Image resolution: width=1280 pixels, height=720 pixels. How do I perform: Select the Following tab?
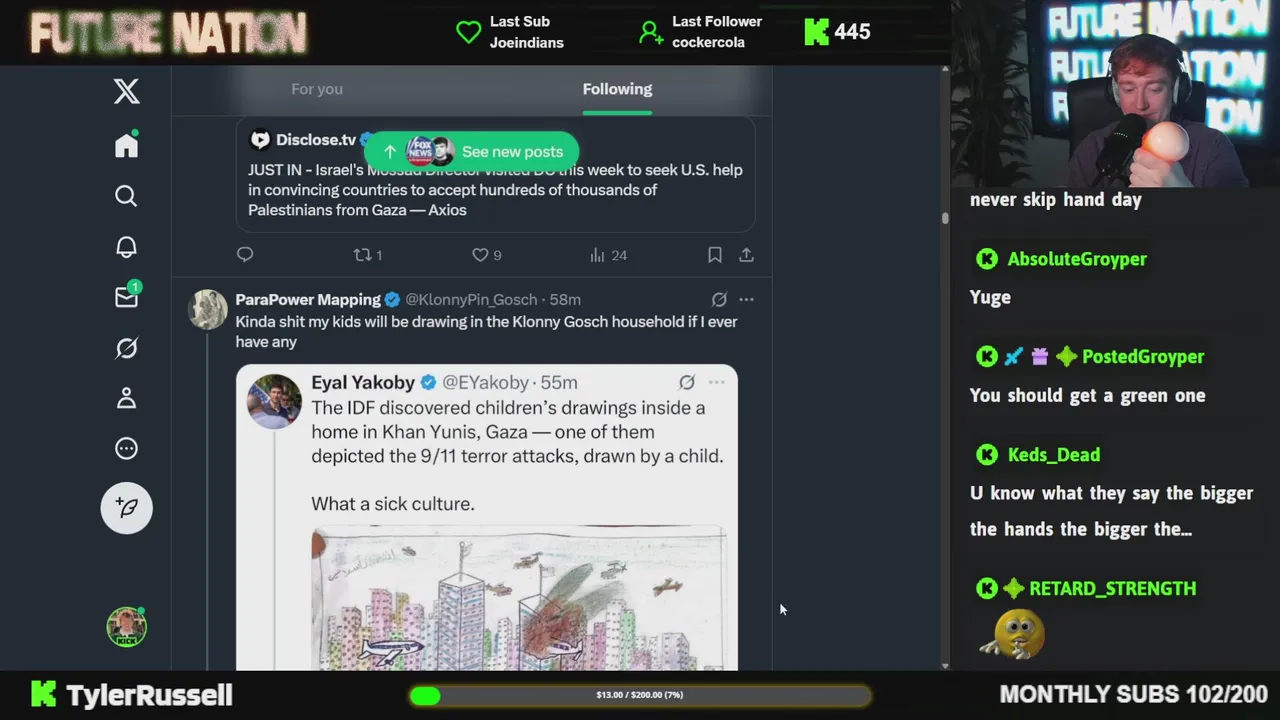617,89
